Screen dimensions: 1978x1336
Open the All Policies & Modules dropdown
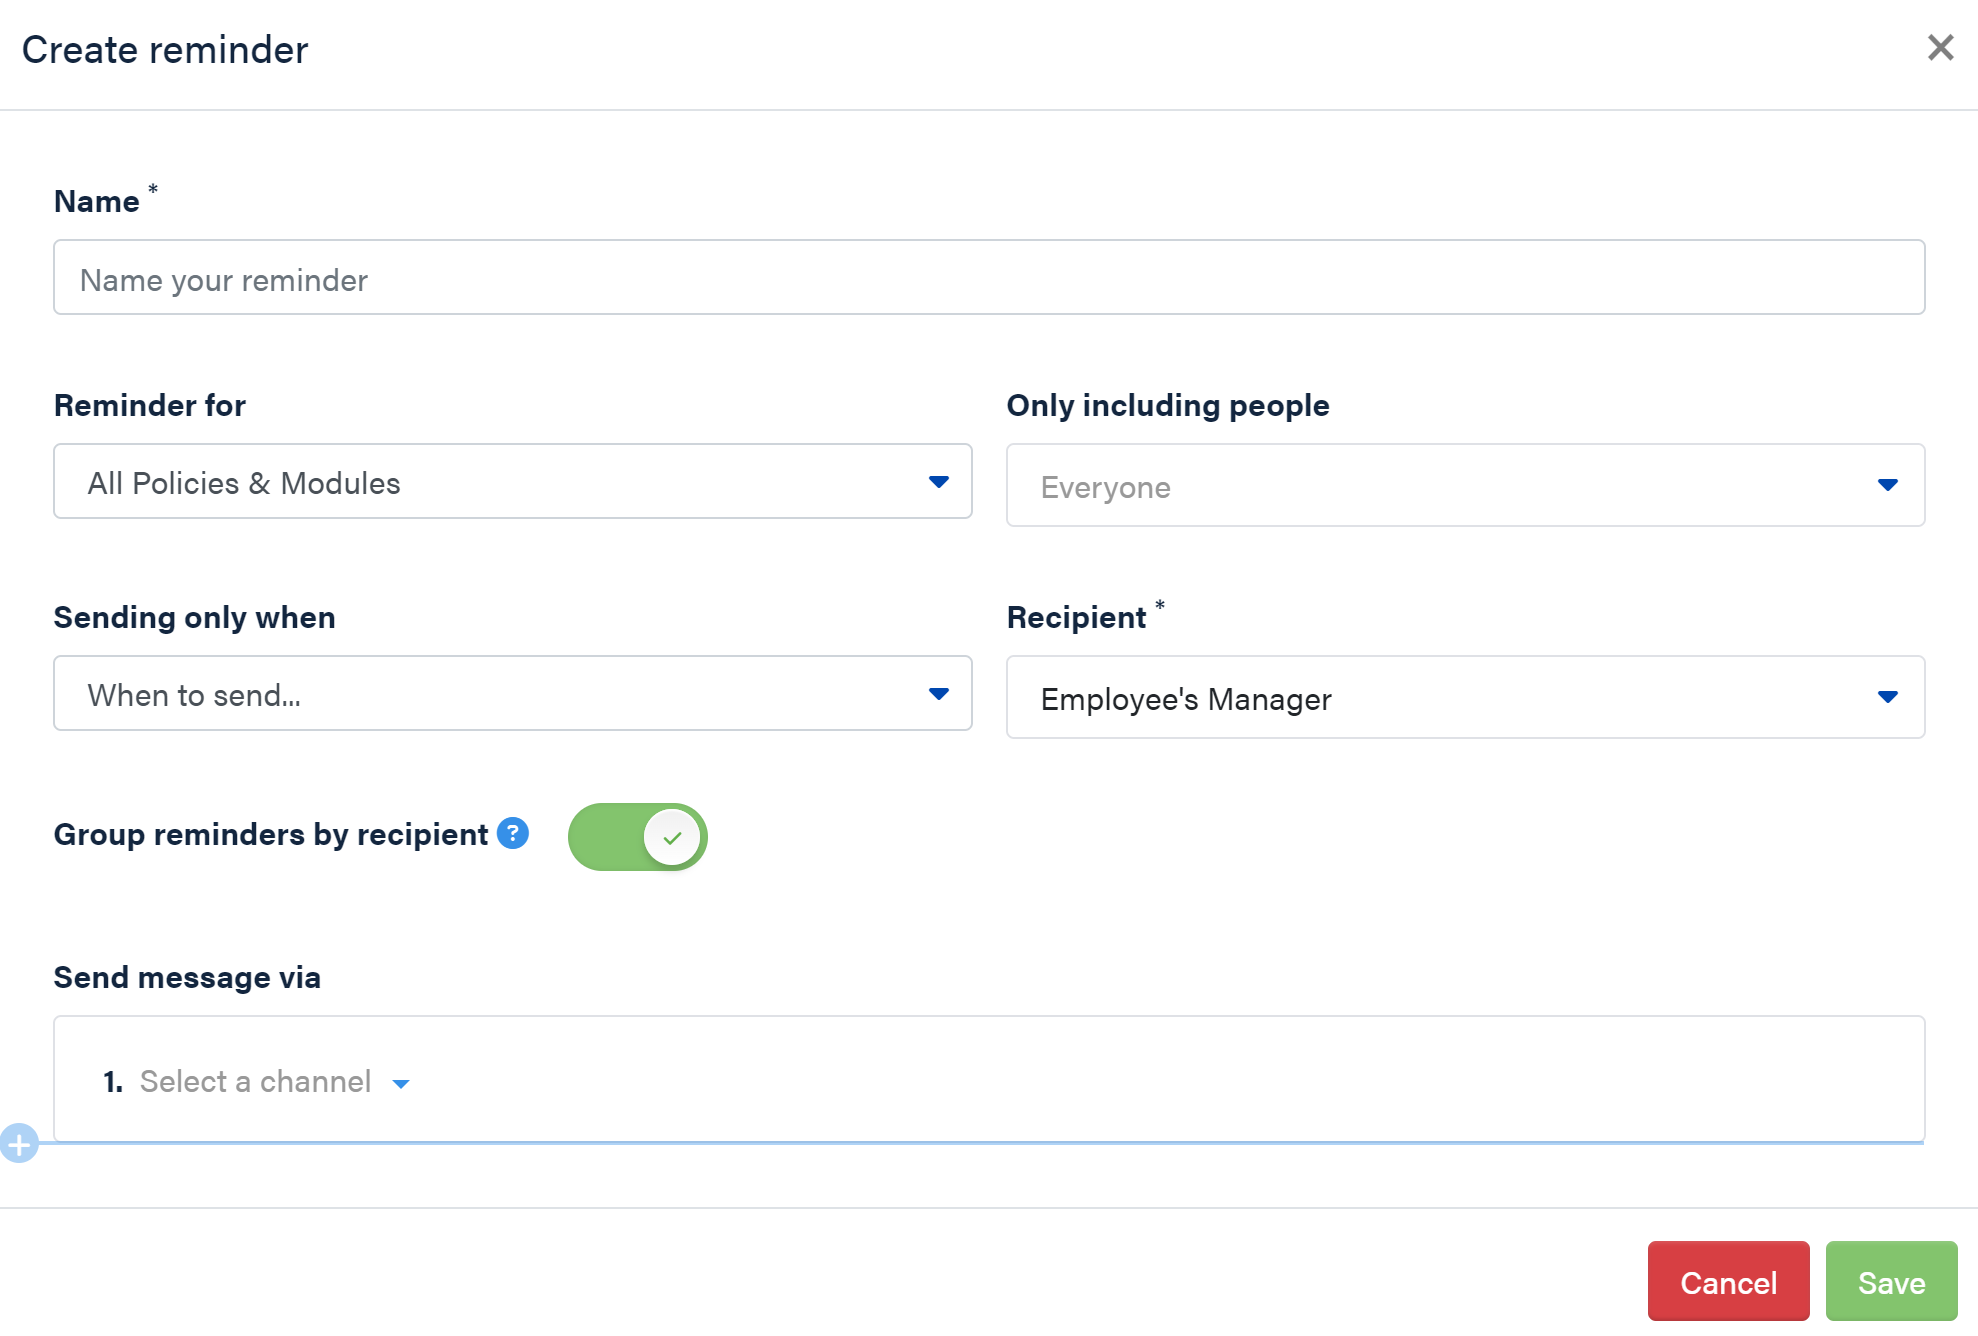coord(512,482)
